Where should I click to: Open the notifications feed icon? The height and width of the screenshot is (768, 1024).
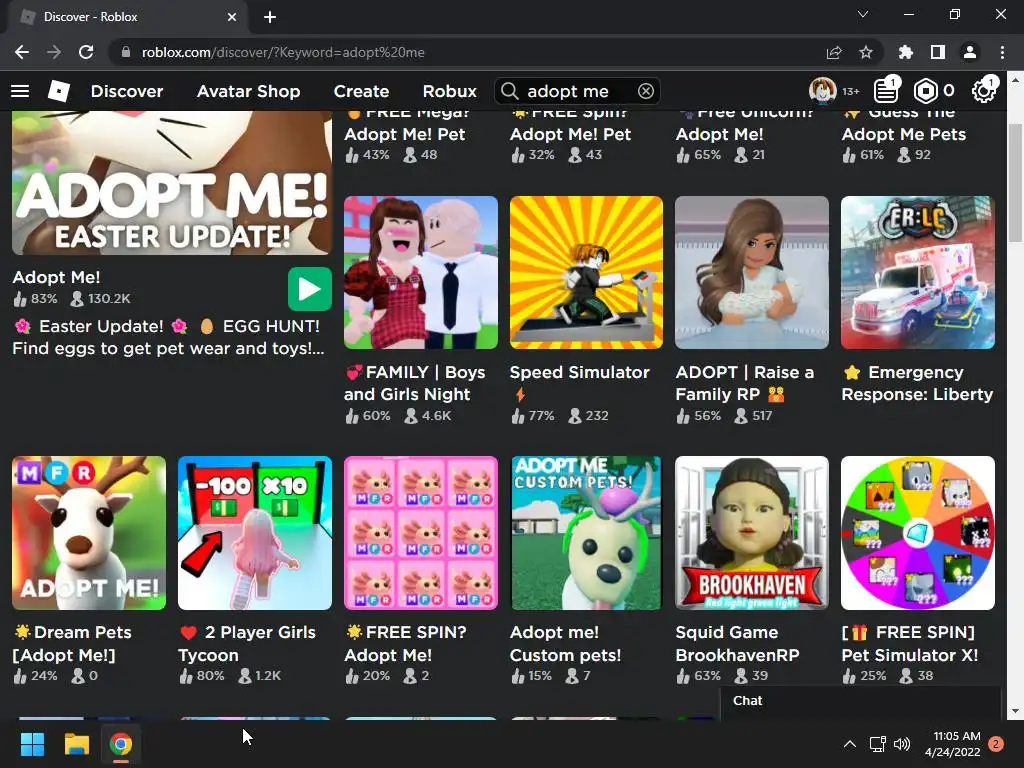pyautogui.click(x=886, y=91)
